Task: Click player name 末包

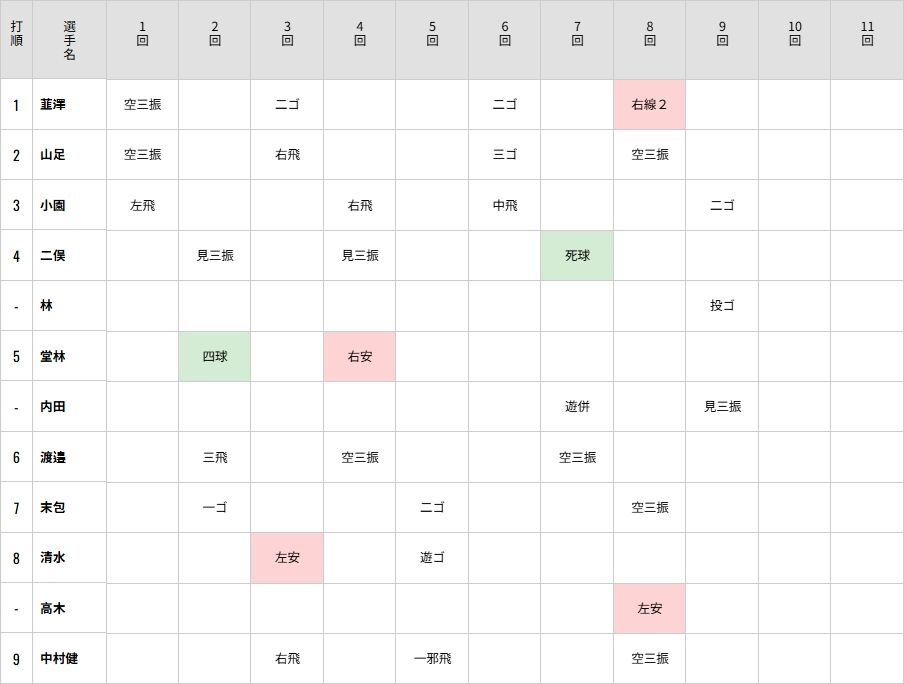Action: click(53, 508)
